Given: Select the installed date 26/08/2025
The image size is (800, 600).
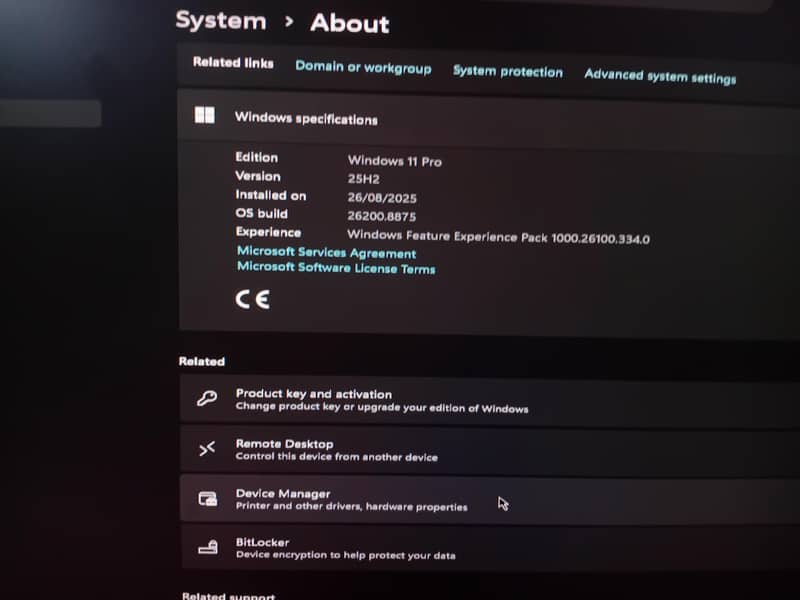Looking at the screenshot, I should (382, 197).
